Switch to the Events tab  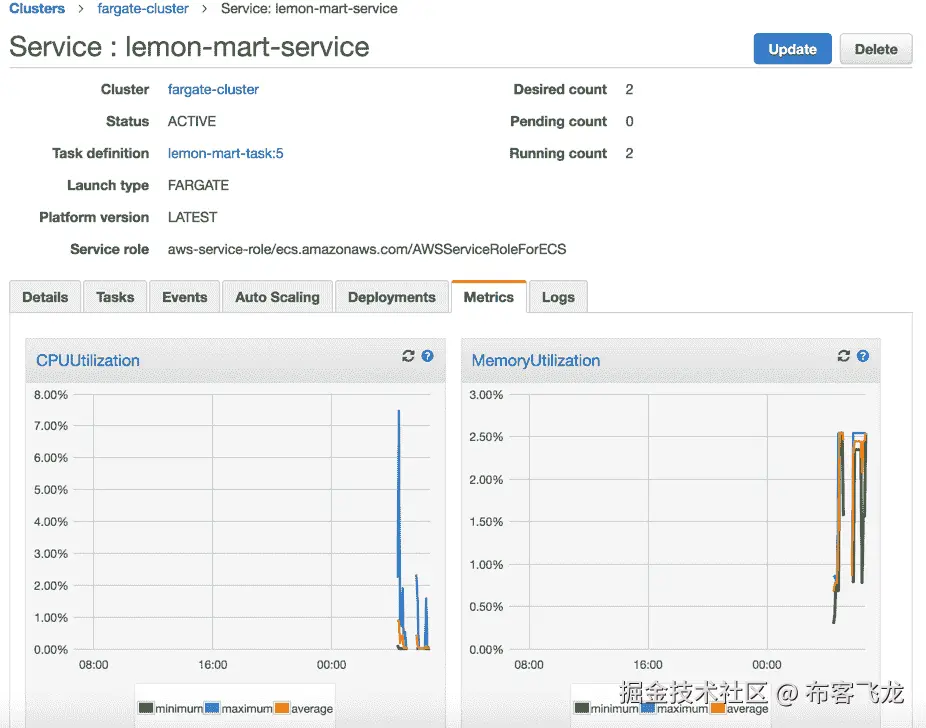coord(185,297)
